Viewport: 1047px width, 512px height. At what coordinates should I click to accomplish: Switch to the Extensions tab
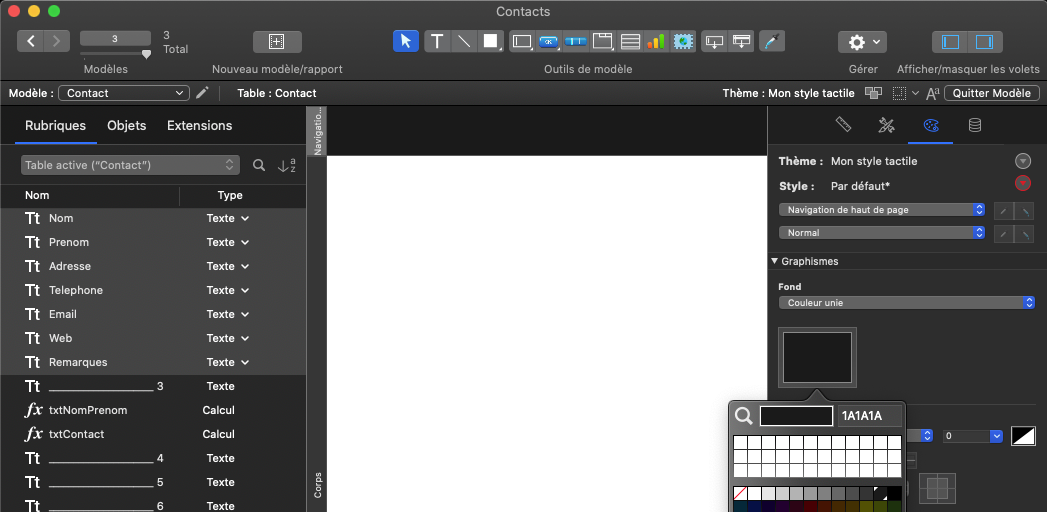[x=199, y=126]
